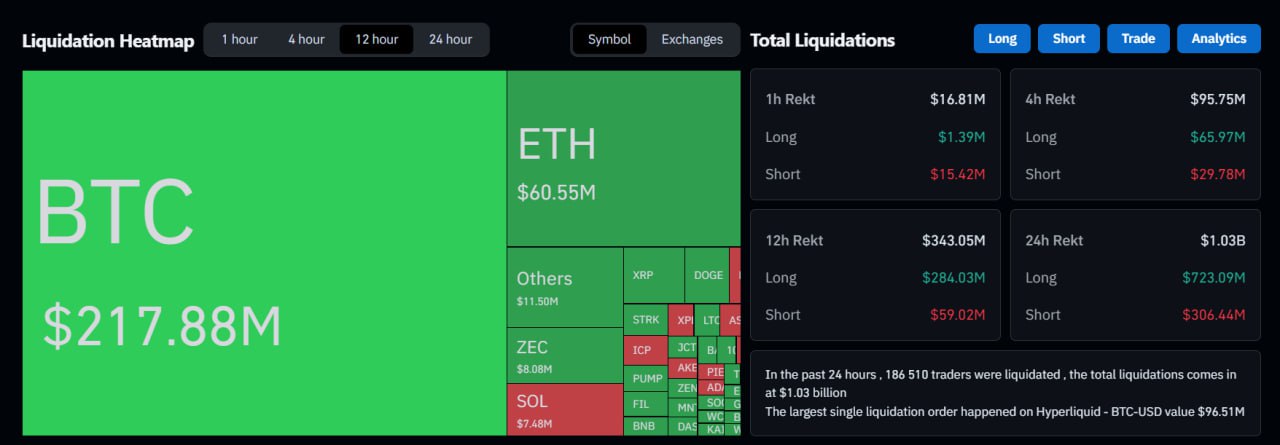Click the XRP heatmap tile
The image size is (1280, 445).
point(653,275)
